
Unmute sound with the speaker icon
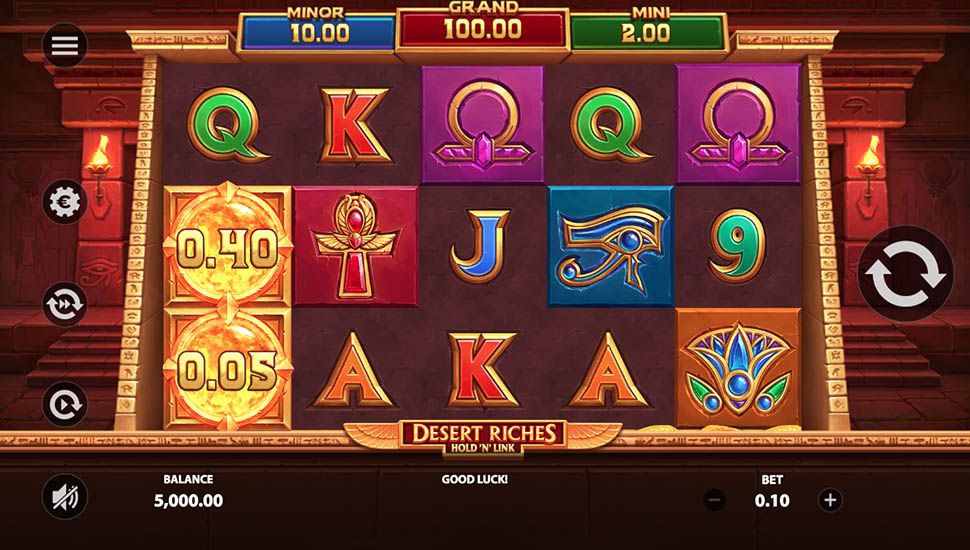[64, 496]
